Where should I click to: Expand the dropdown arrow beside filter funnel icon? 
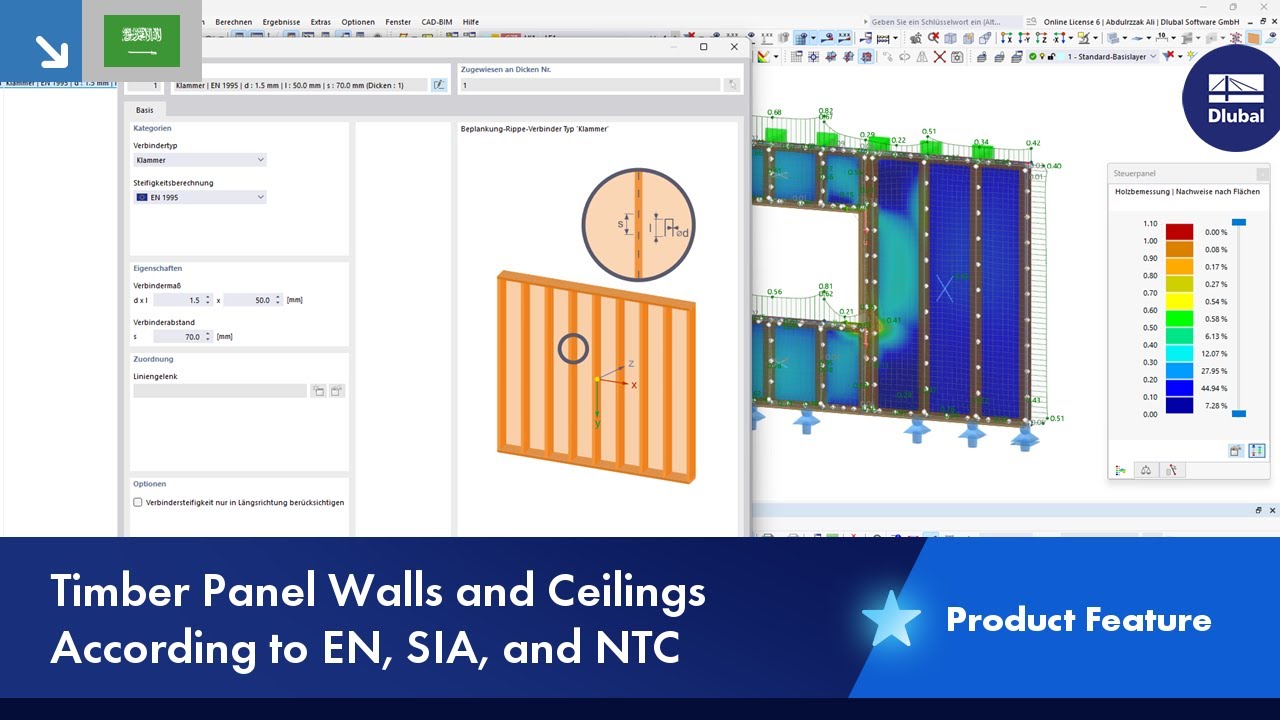point(1180,57)
